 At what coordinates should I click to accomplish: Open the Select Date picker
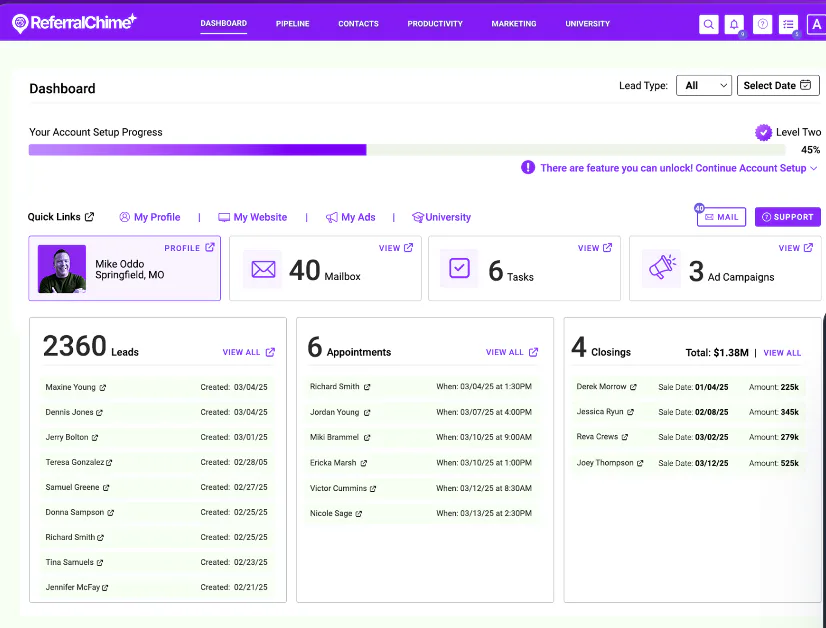(x=778, y=85)
